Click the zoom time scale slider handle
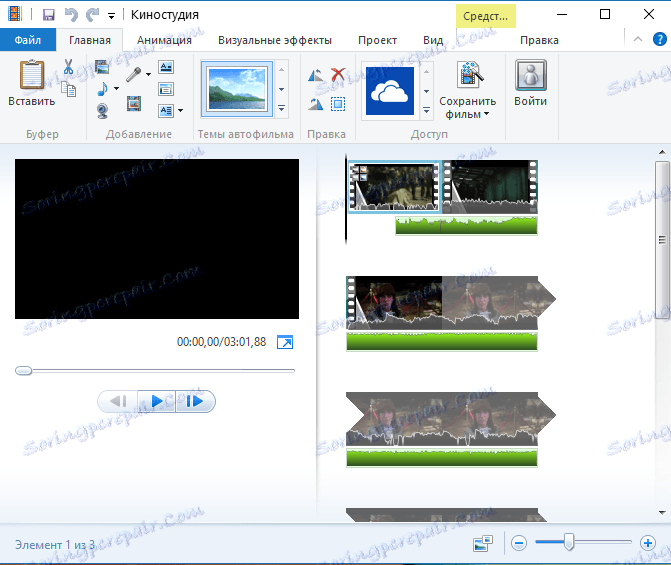 (x=569, y=542)
